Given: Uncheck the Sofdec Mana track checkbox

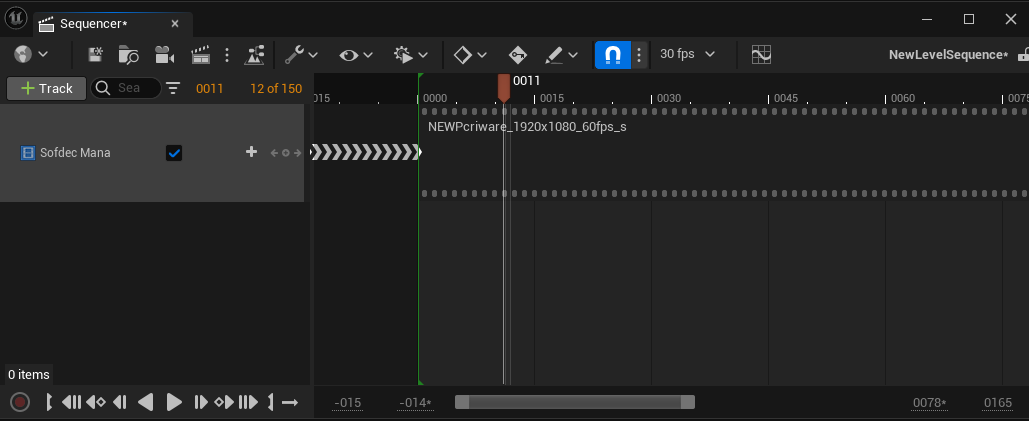Looking at the screenshot, I should click(174, 153).
